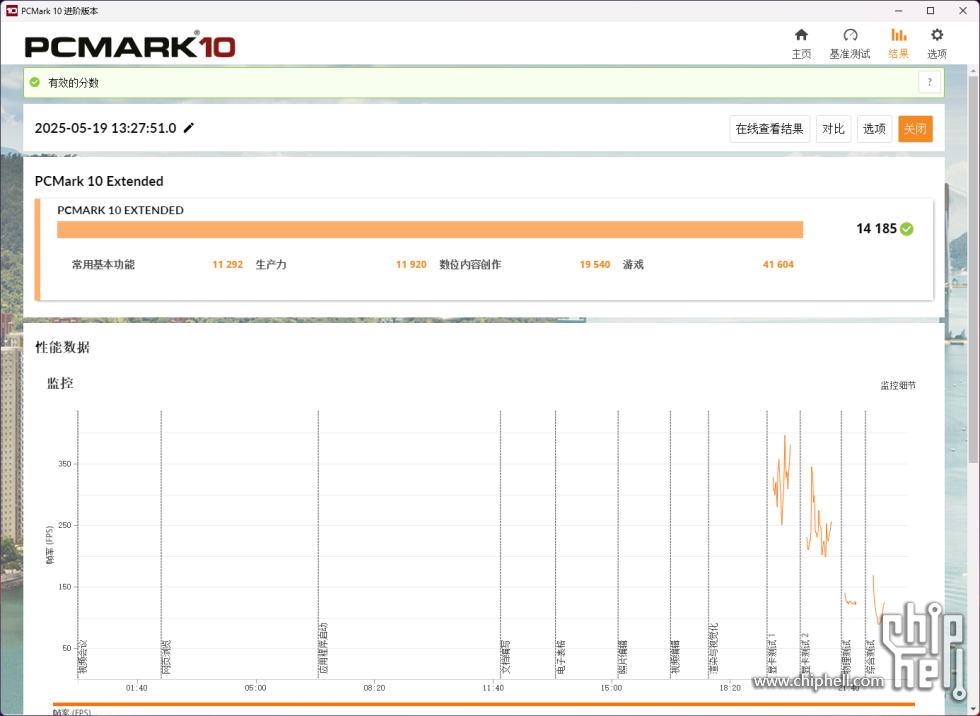Click the green checkmark beside 14 185

click(907, 229)
